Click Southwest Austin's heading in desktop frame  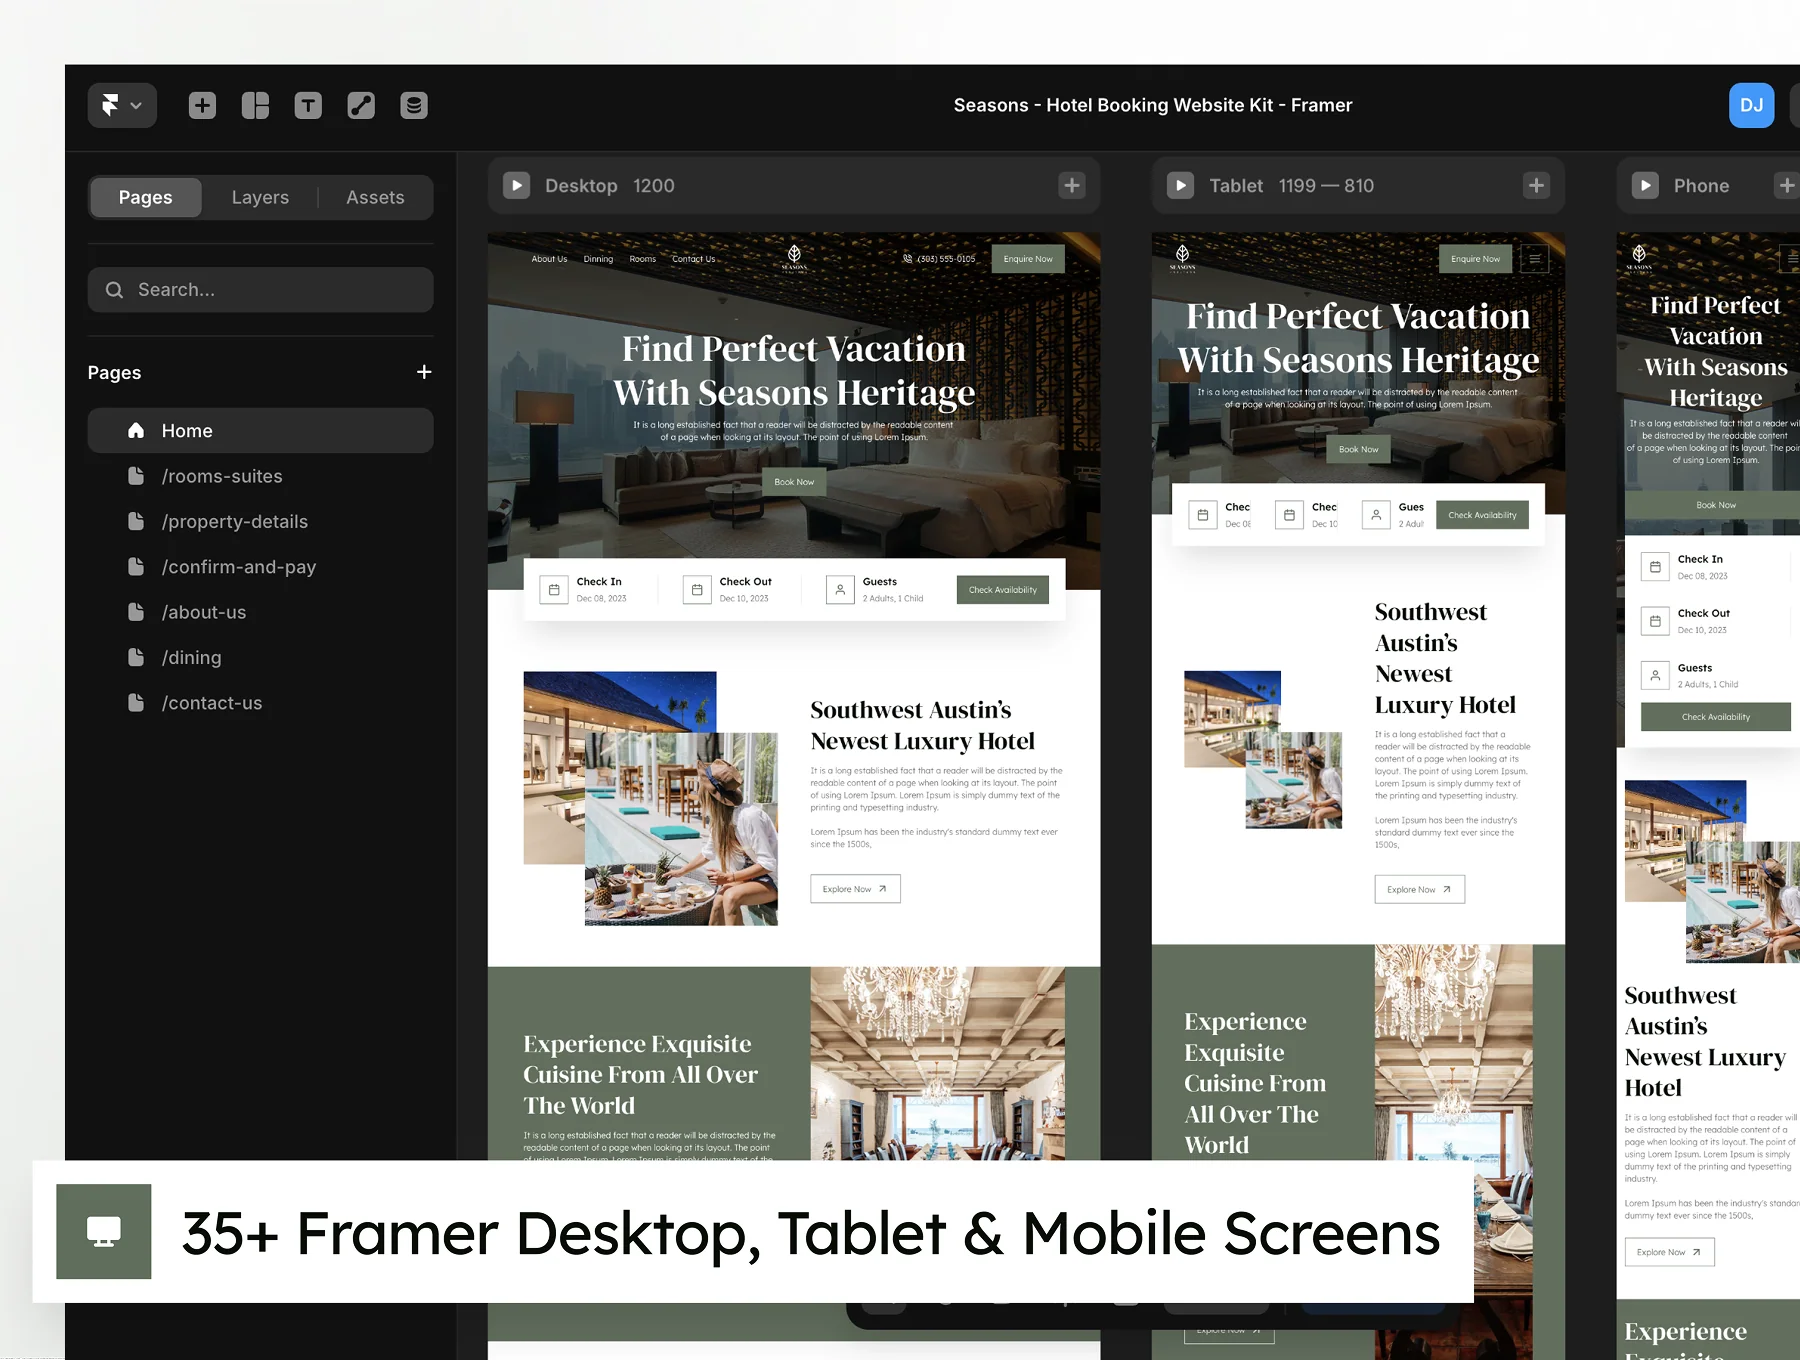pos(922,725)
